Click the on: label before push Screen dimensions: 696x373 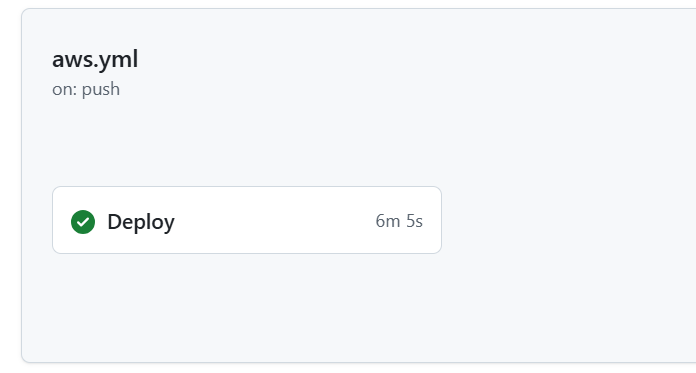coord(65,89)
